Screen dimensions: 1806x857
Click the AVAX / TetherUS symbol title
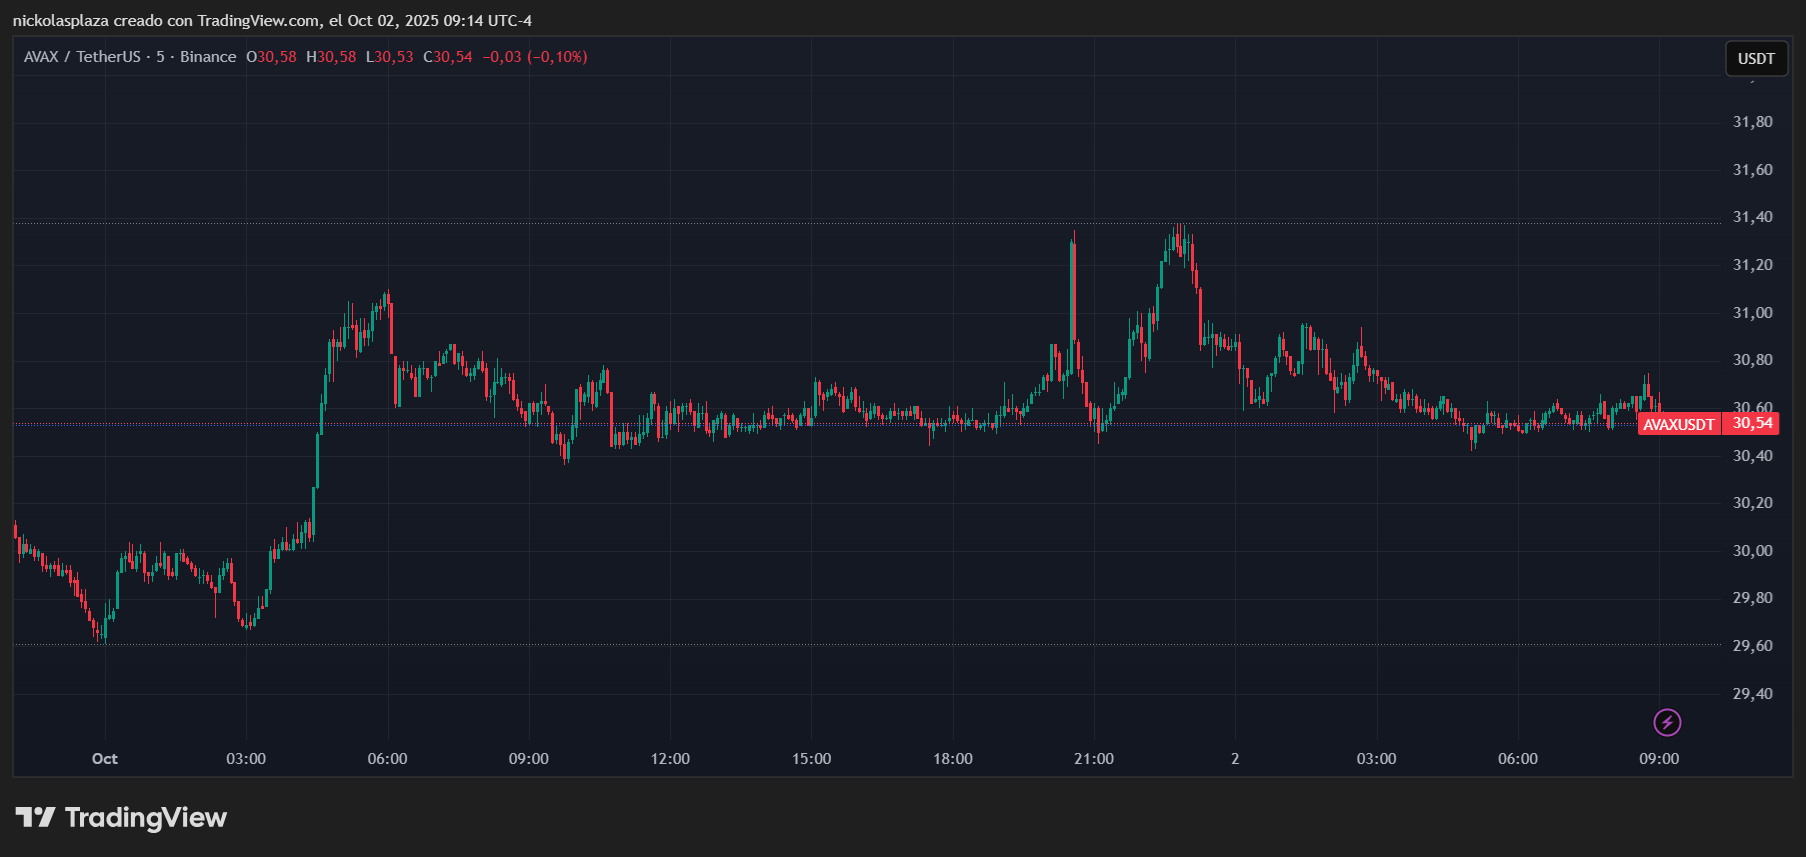(x=82, y=57)
